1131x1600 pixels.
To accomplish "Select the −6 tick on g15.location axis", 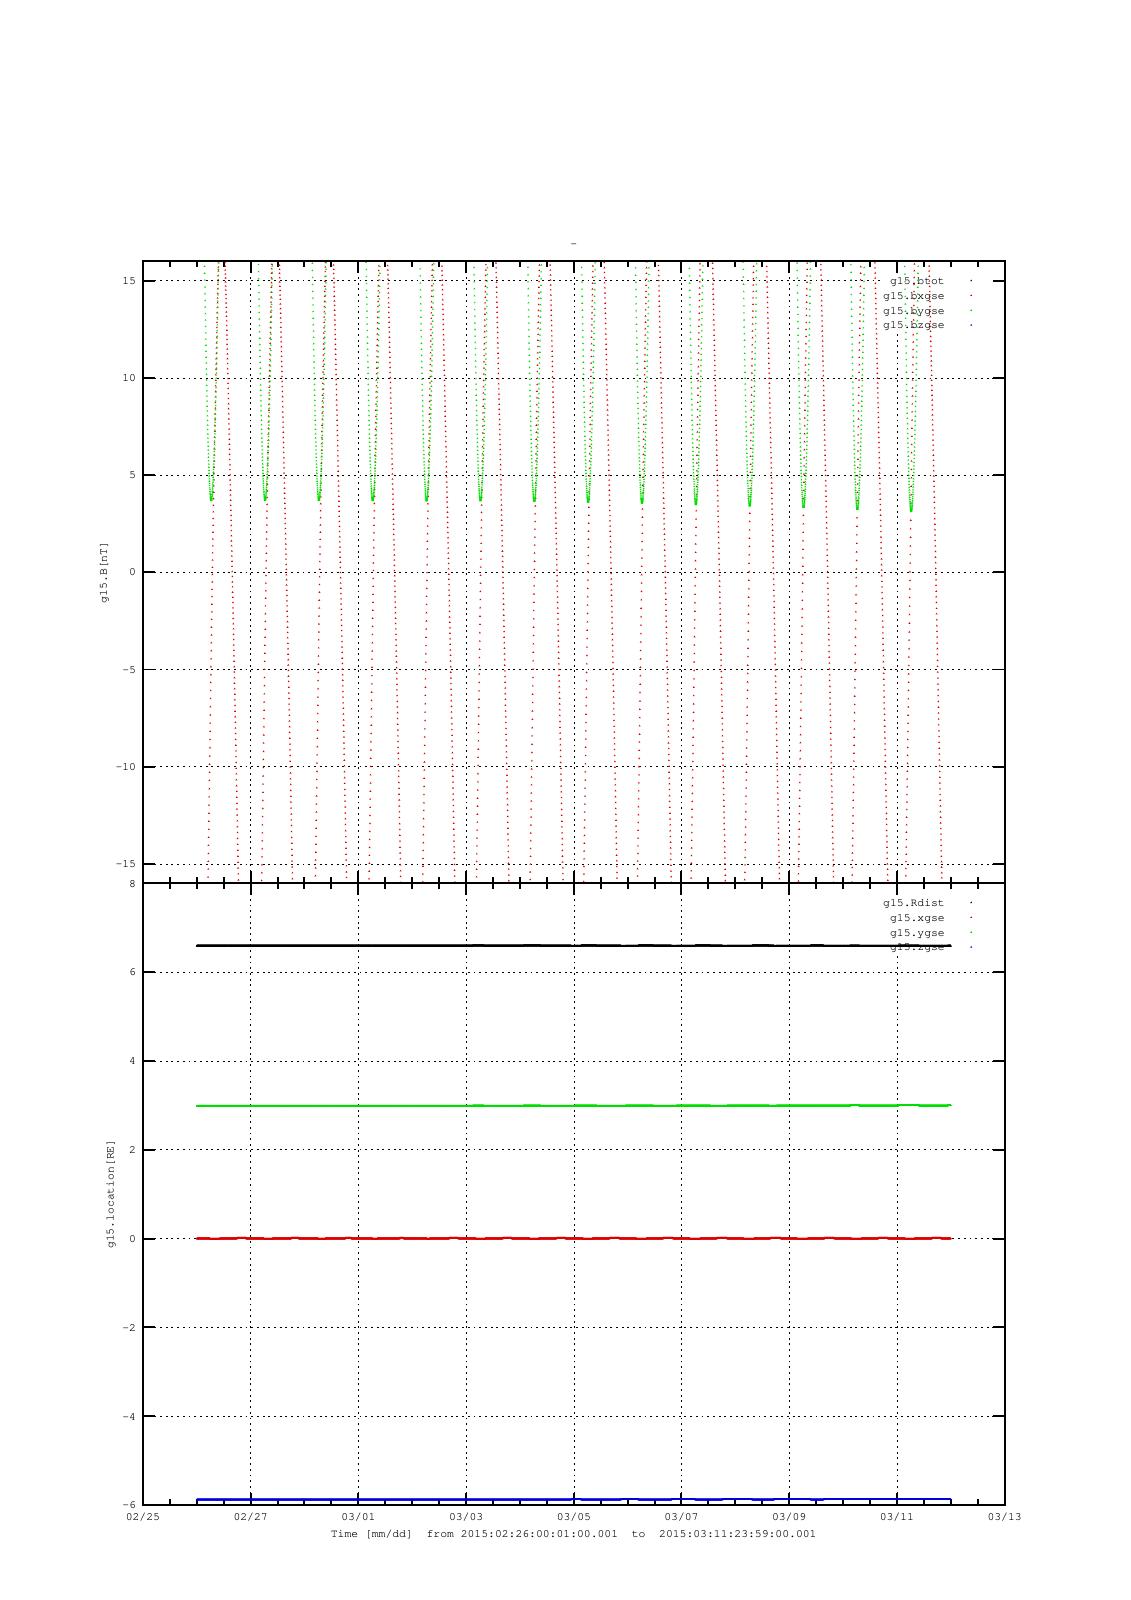I will click(x=129, y=1505).
